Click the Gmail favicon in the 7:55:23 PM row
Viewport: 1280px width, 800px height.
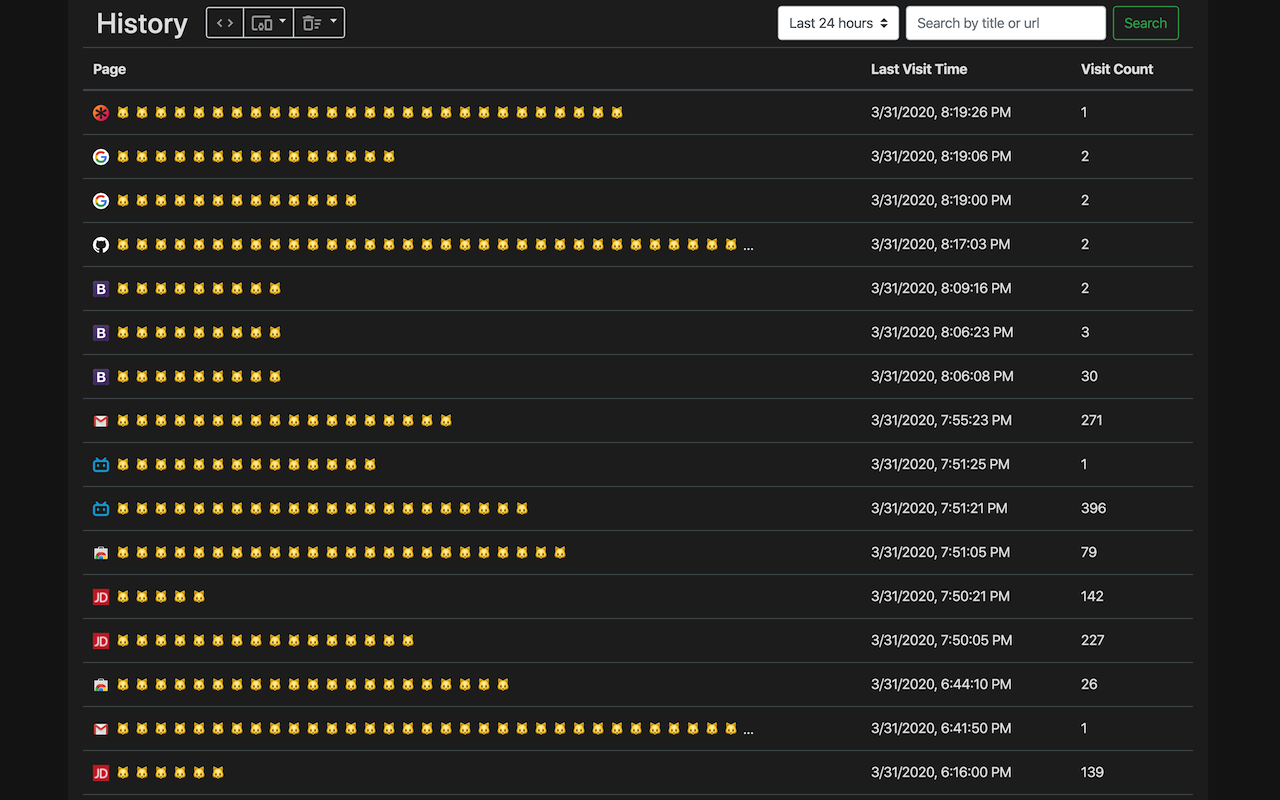[101, 421]
